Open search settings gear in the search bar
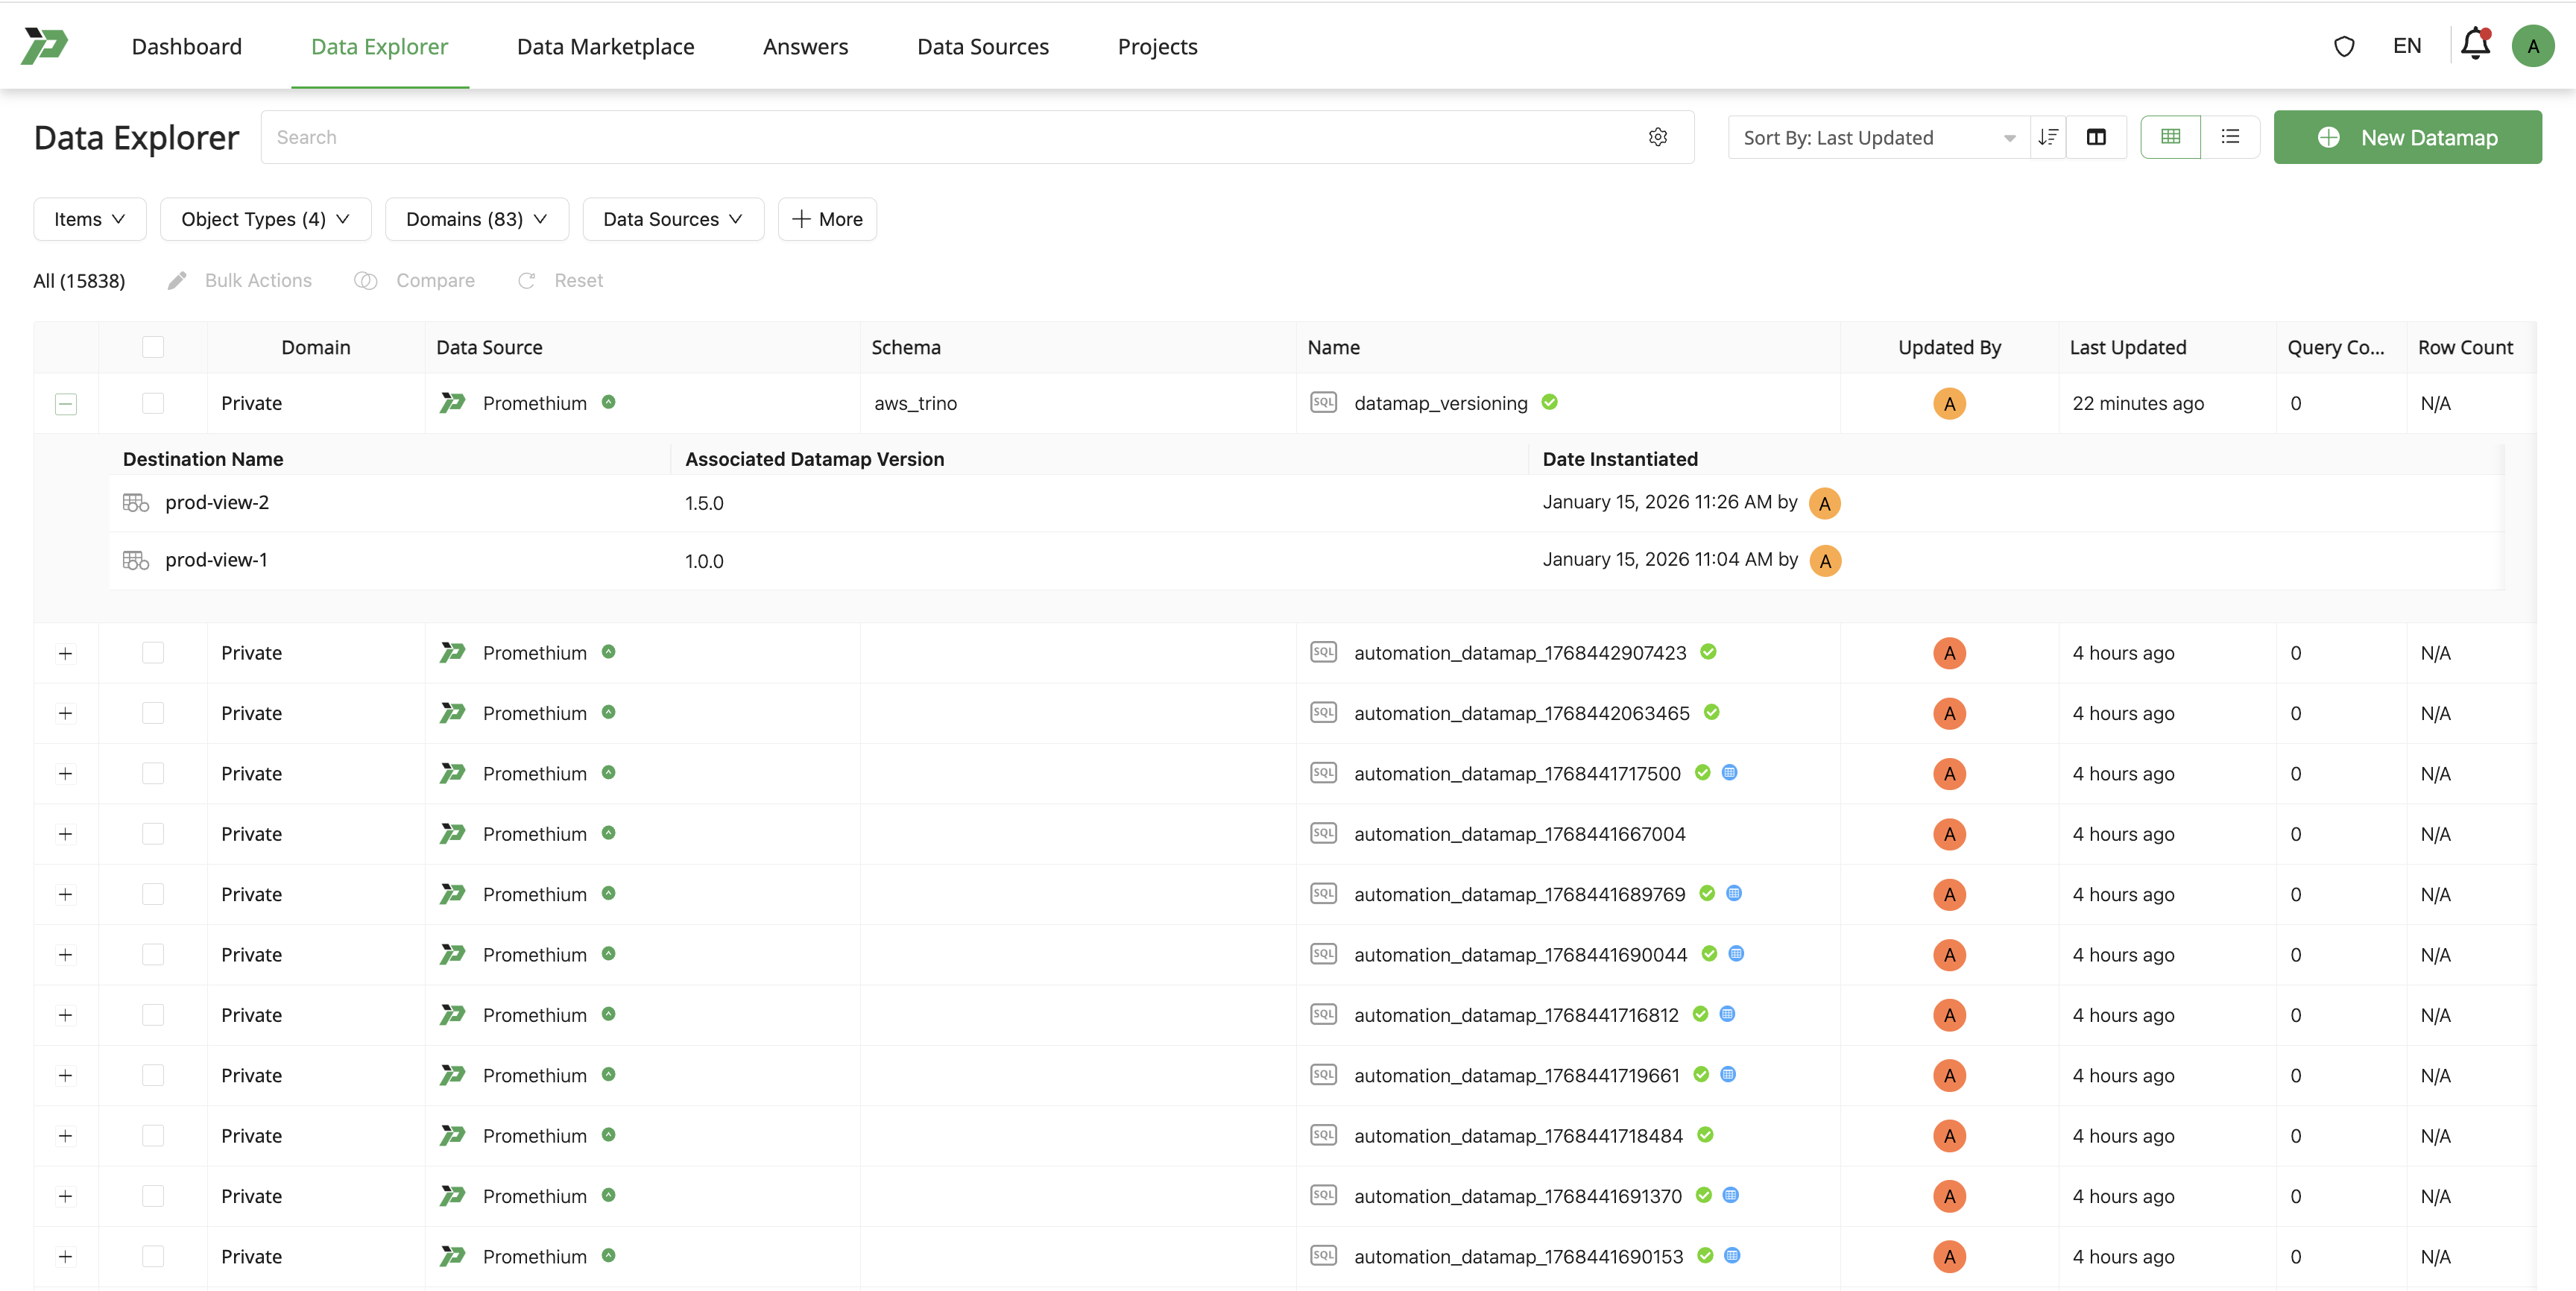 pyautogui.click(x=1659, y=137)
